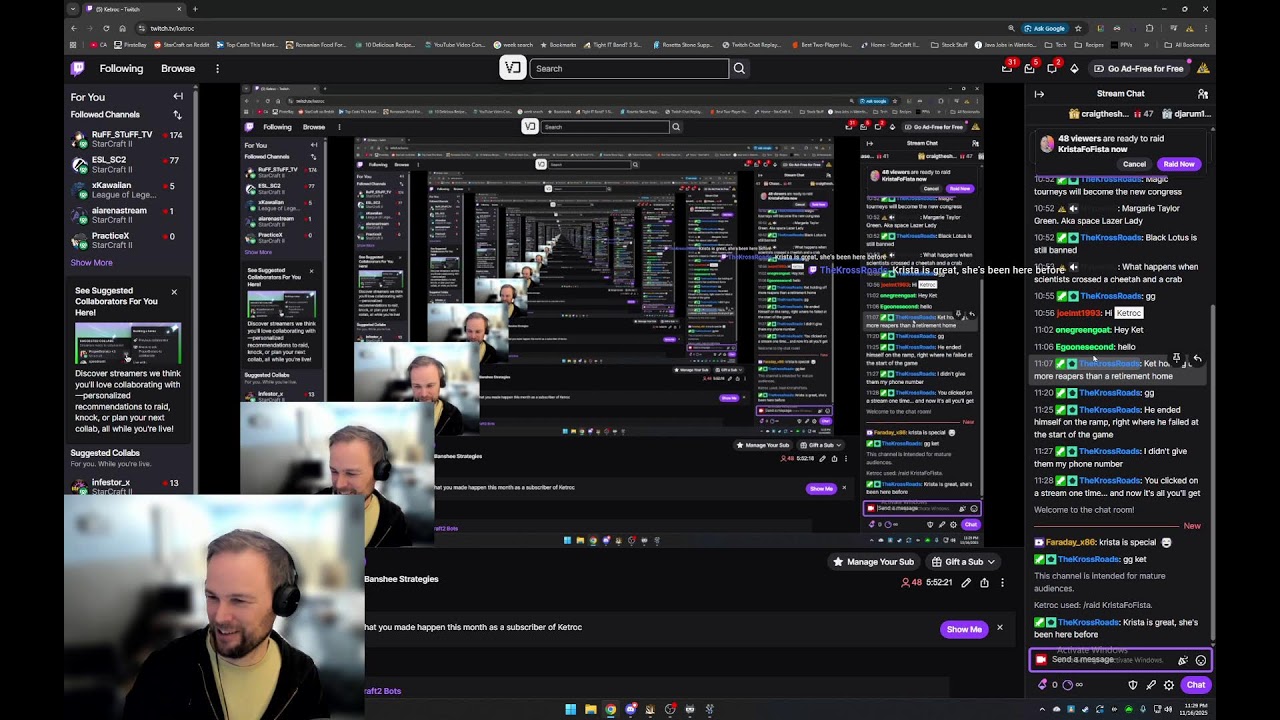Reply to hovered 11:07 chat message
Image resolution: width=1280 pixels, height=720 pixels.
1197,359
